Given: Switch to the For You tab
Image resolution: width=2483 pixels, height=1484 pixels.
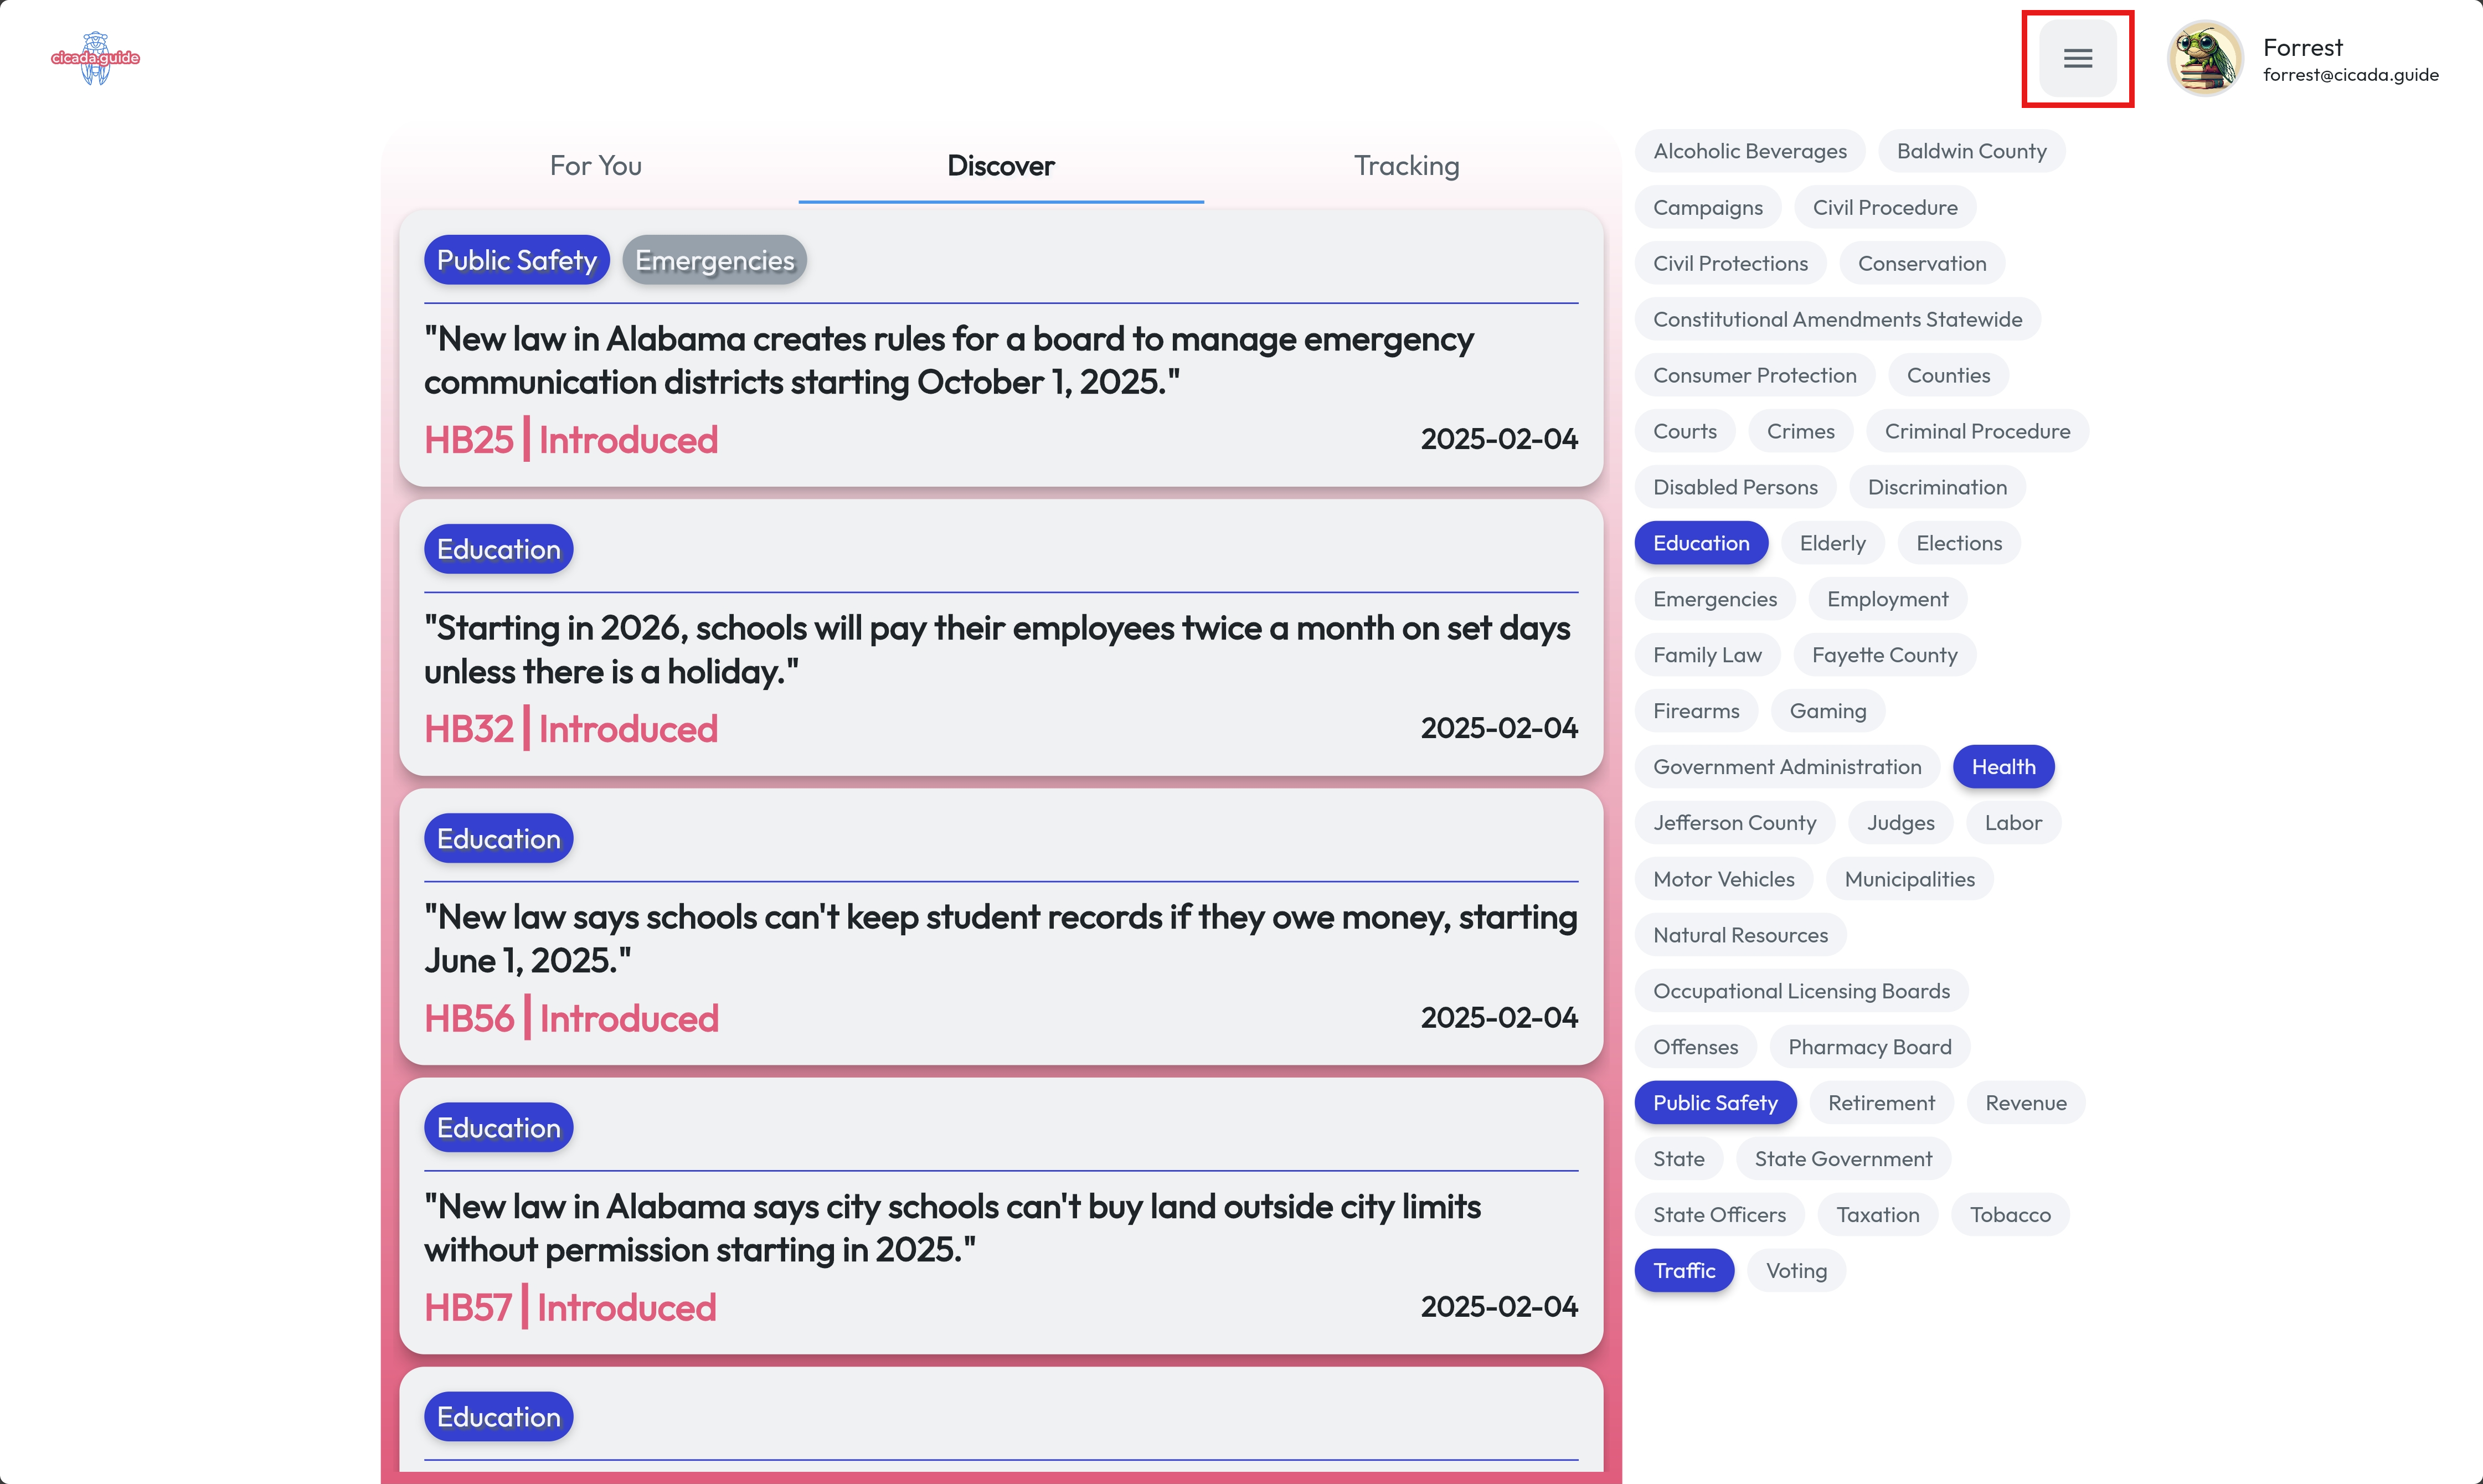Looking at the screenshot, I should (595, 165).
